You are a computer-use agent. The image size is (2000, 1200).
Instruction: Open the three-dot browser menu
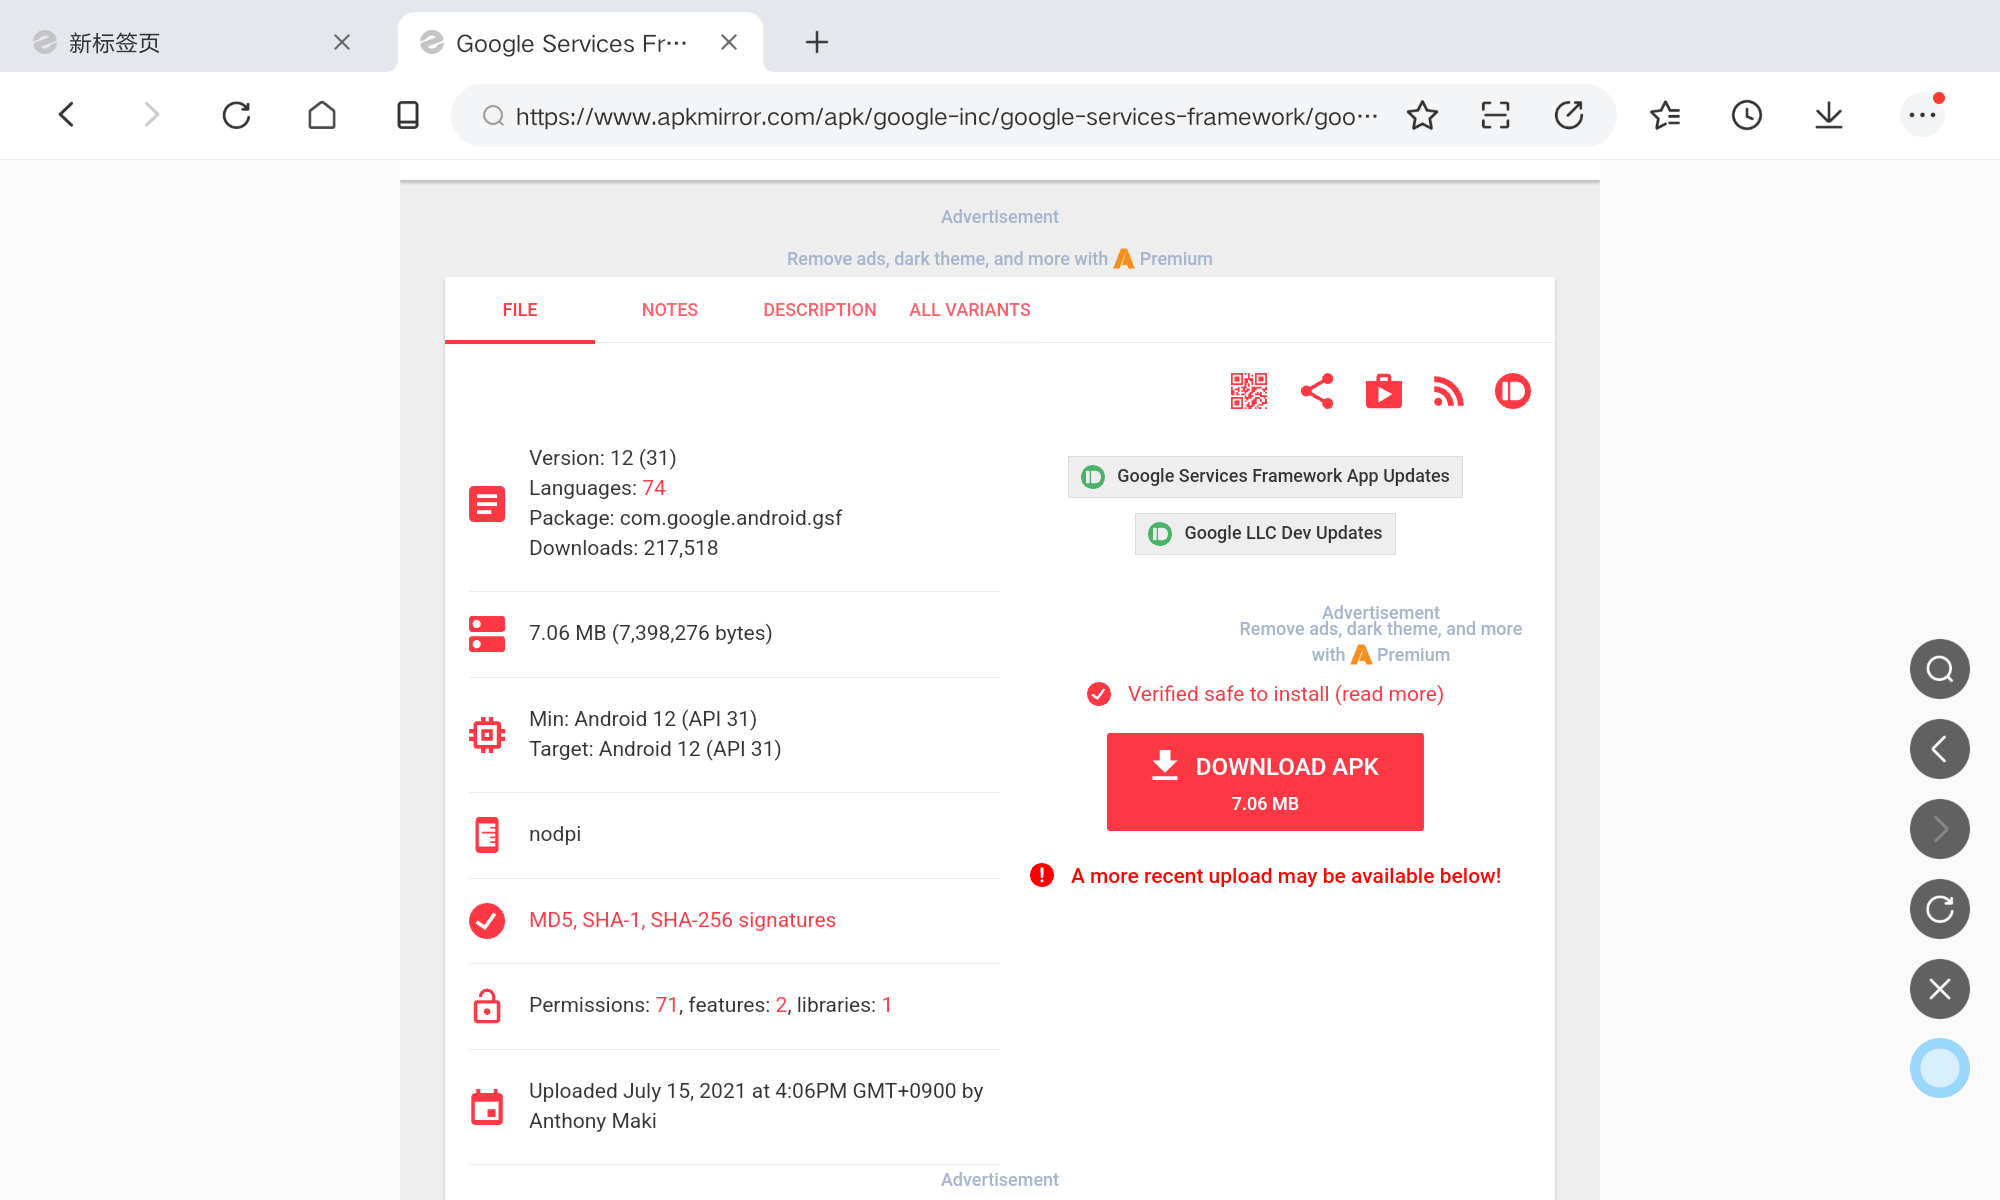[x=1921, y=116]
